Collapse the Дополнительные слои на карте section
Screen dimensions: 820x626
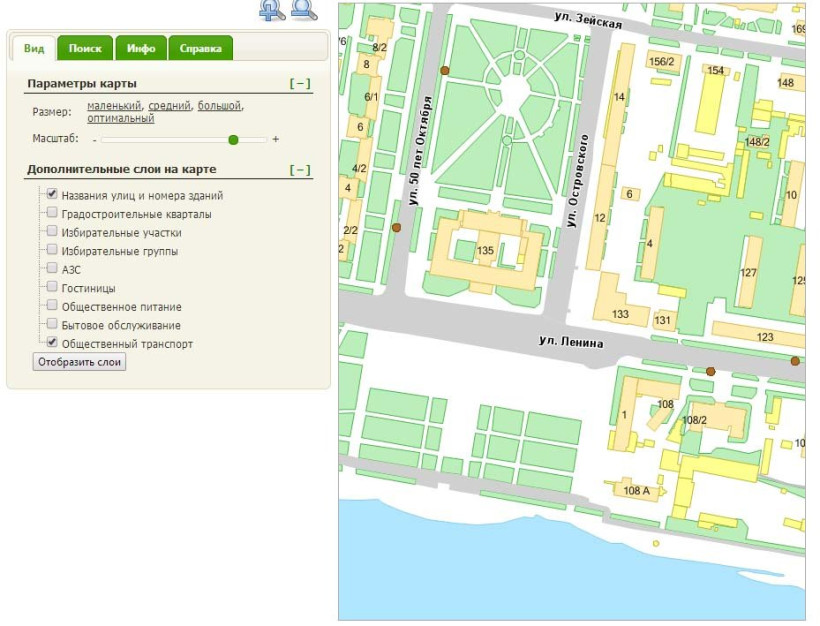tap(300, 170)
